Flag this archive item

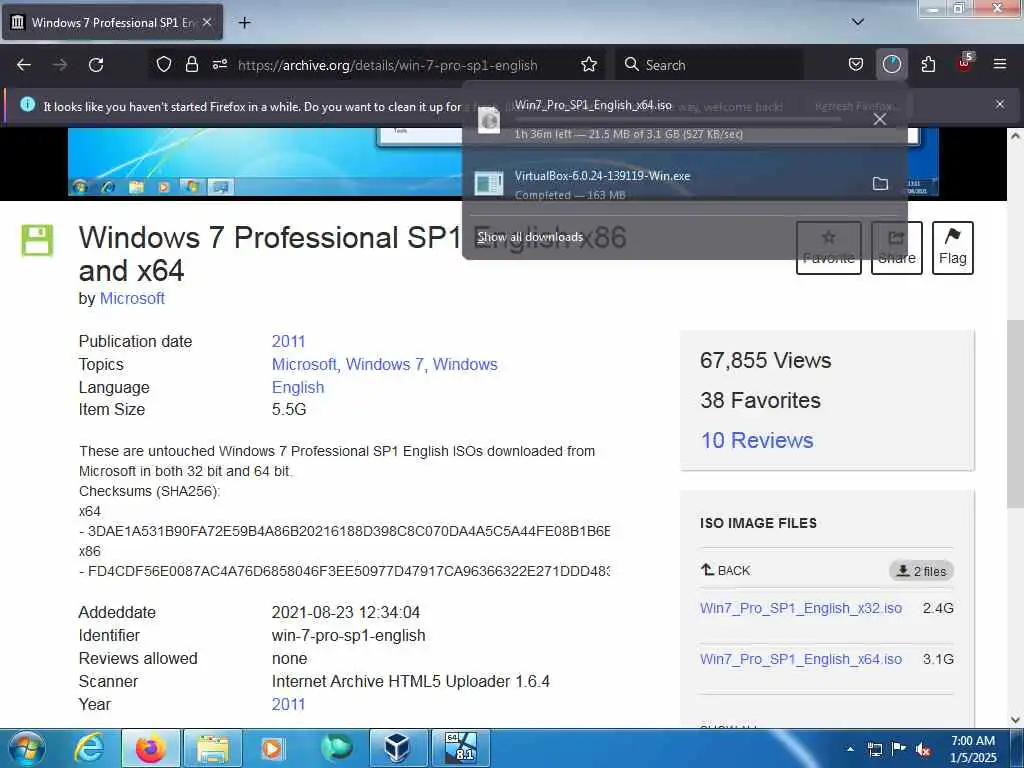[x=952, y=248]
